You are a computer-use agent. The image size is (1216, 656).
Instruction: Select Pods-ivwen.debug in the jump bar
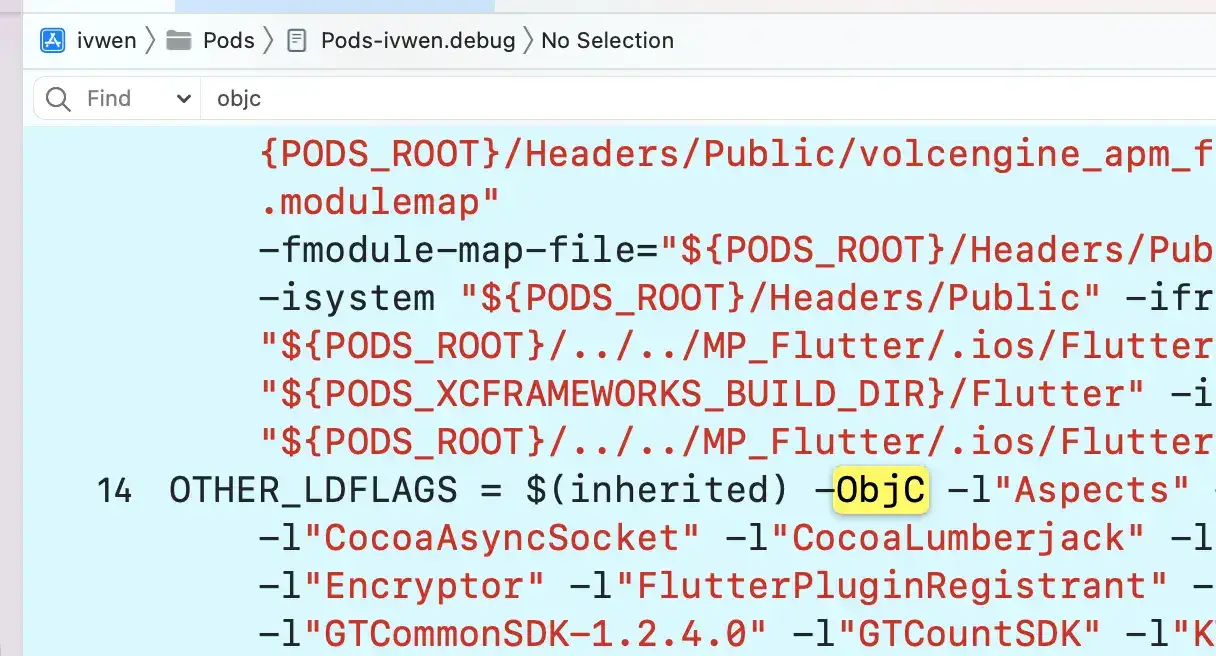(x=418, y=41)
